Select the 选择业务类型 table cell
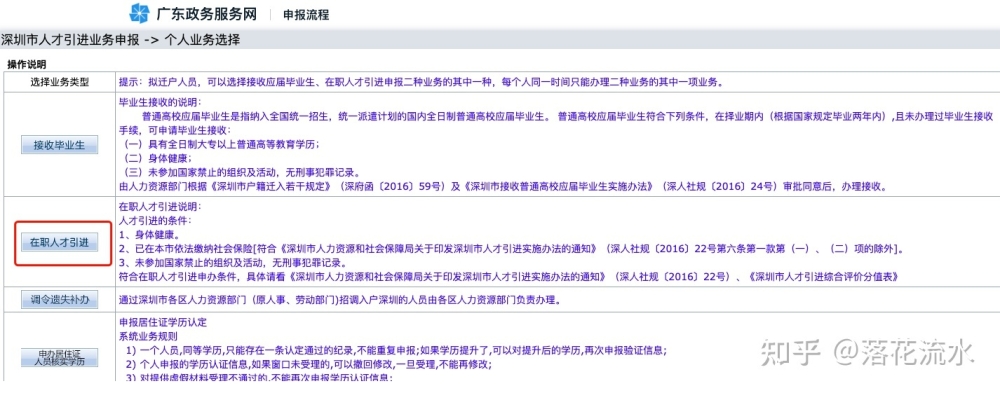Screen dimensions: 1000x393 point(60,82)
